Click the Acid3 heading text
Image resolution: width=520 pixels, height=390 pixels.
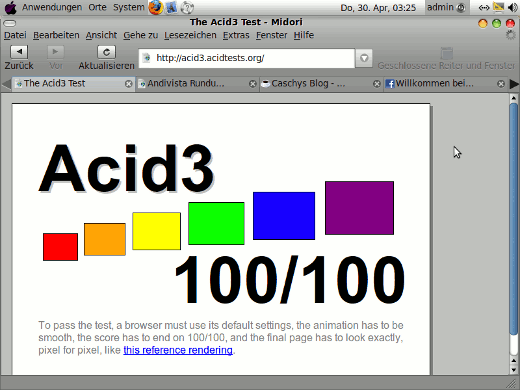click(126, 169)
